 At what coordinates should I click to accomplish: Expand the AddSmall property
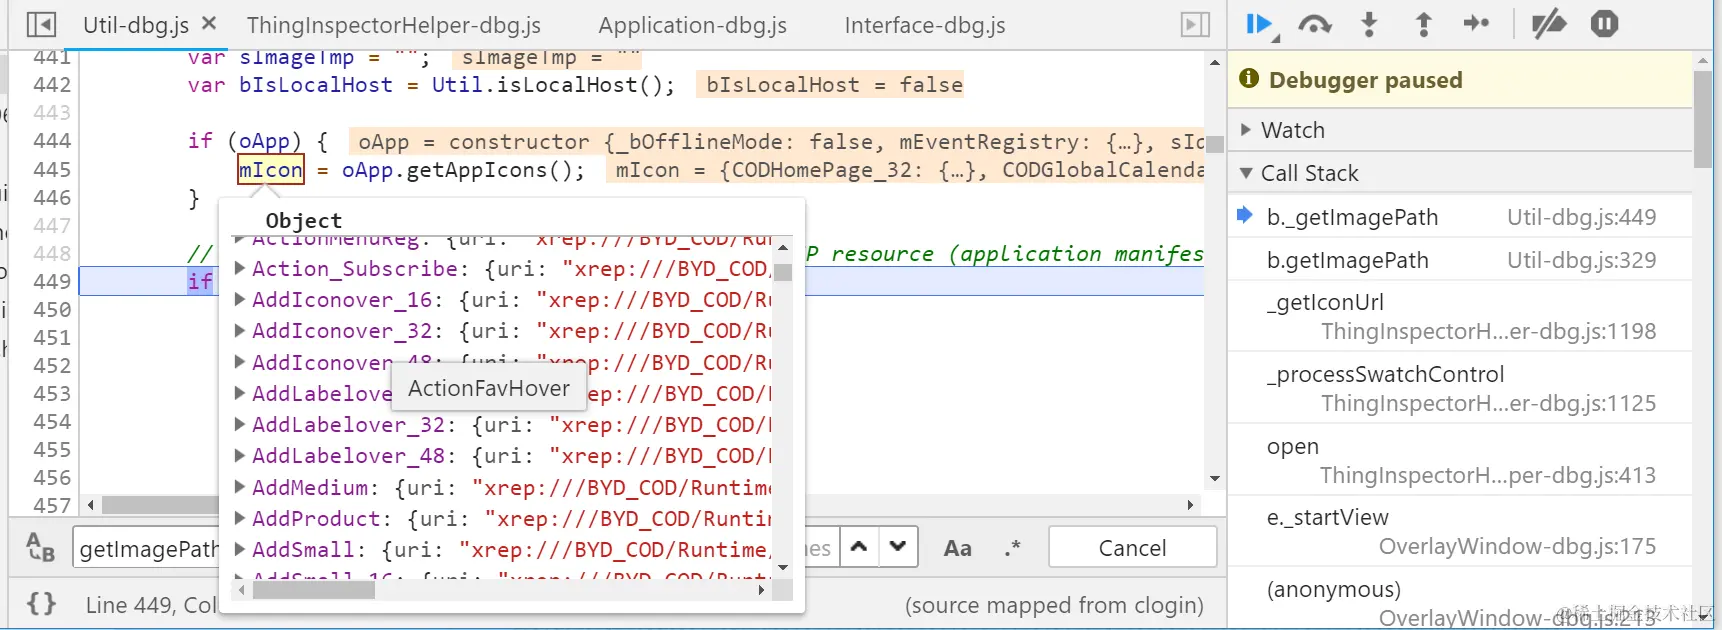240,549
